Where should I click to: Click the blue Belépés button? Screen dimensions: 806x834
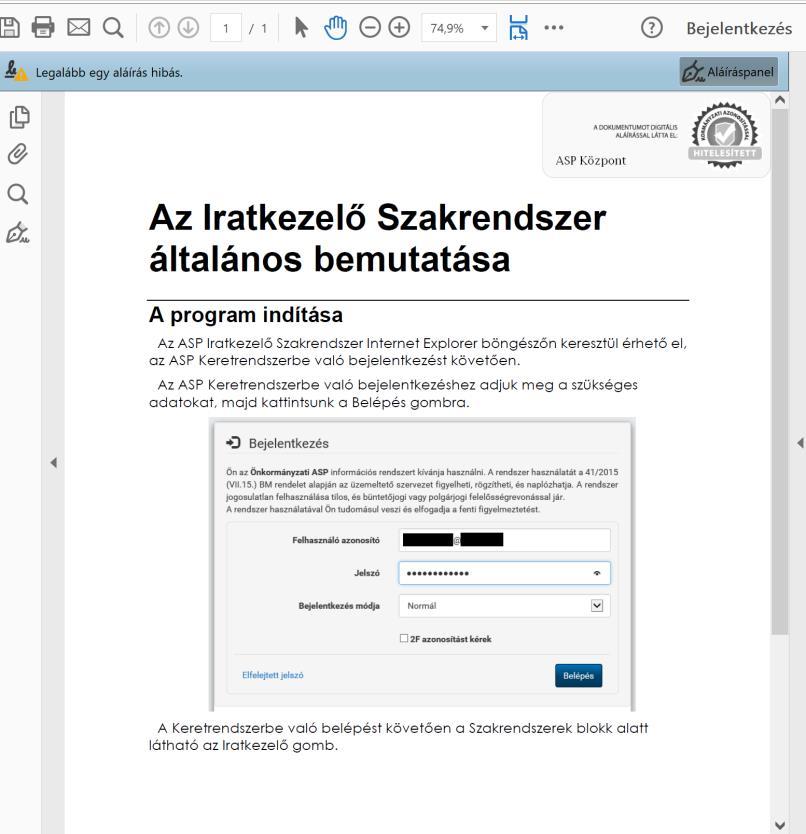[x=578, y=675]
